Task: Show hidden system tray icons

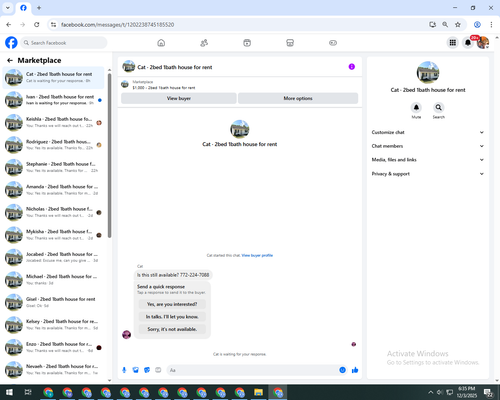Action: click(x=431, y=392)
